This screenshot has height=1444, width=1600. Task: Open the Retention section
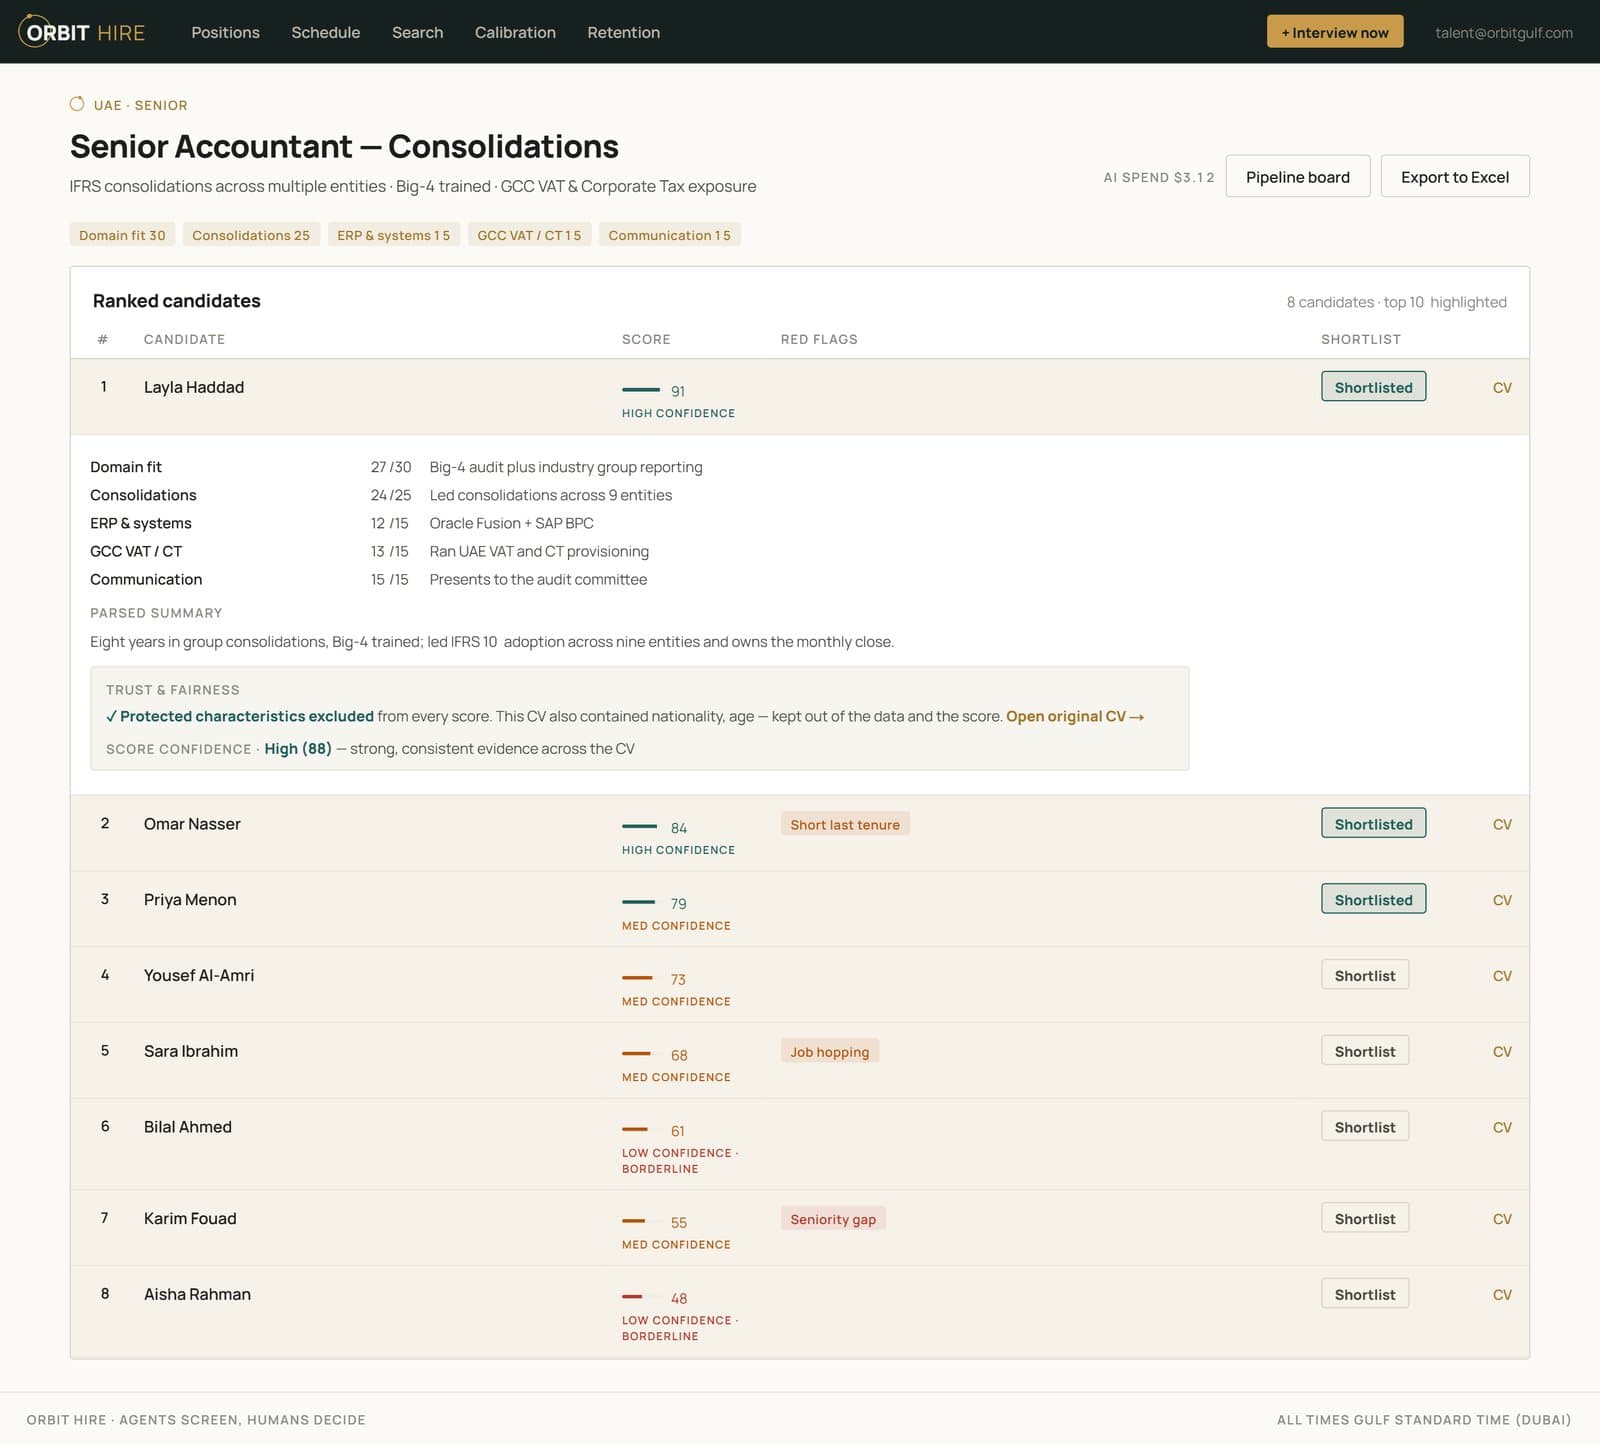coord(623,32)
